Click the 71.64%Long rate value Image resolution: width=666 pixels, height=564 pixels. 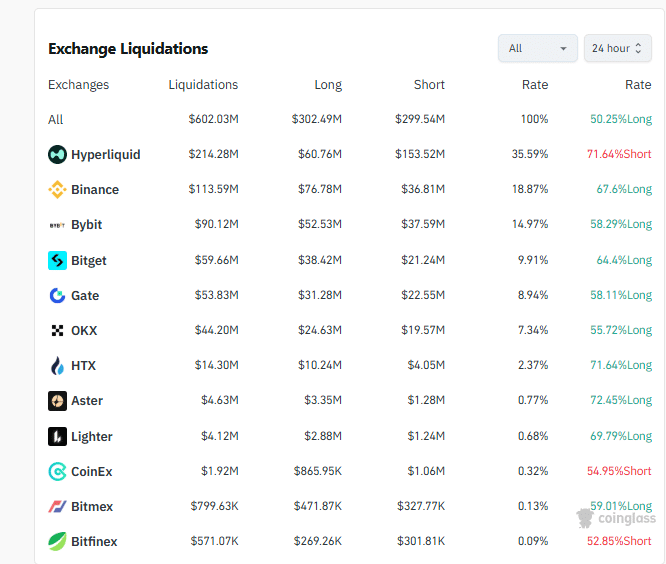click(x=621, y=365)
